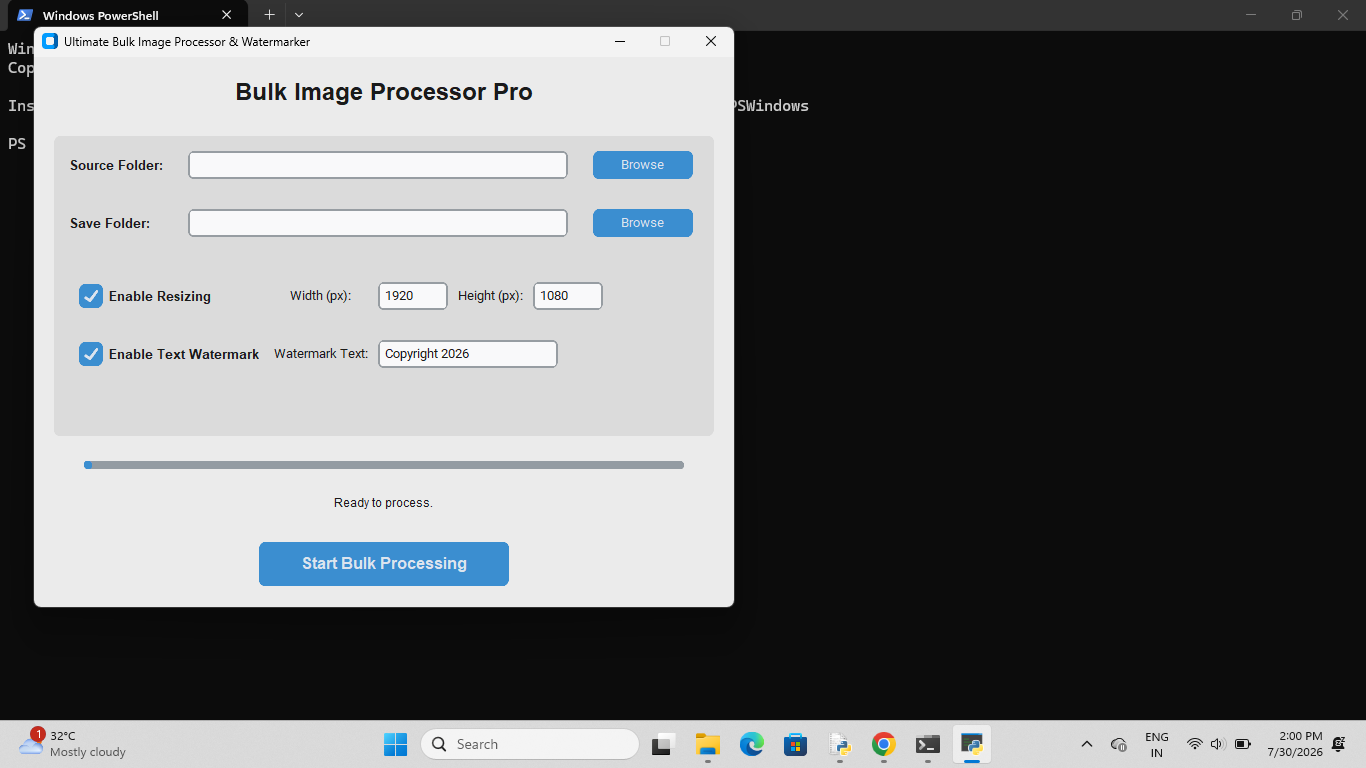Image resolution: width=1366 pixels, height=768 pixels.
Task: Start Bulk Processing
Action: click(x=384, y=564)
